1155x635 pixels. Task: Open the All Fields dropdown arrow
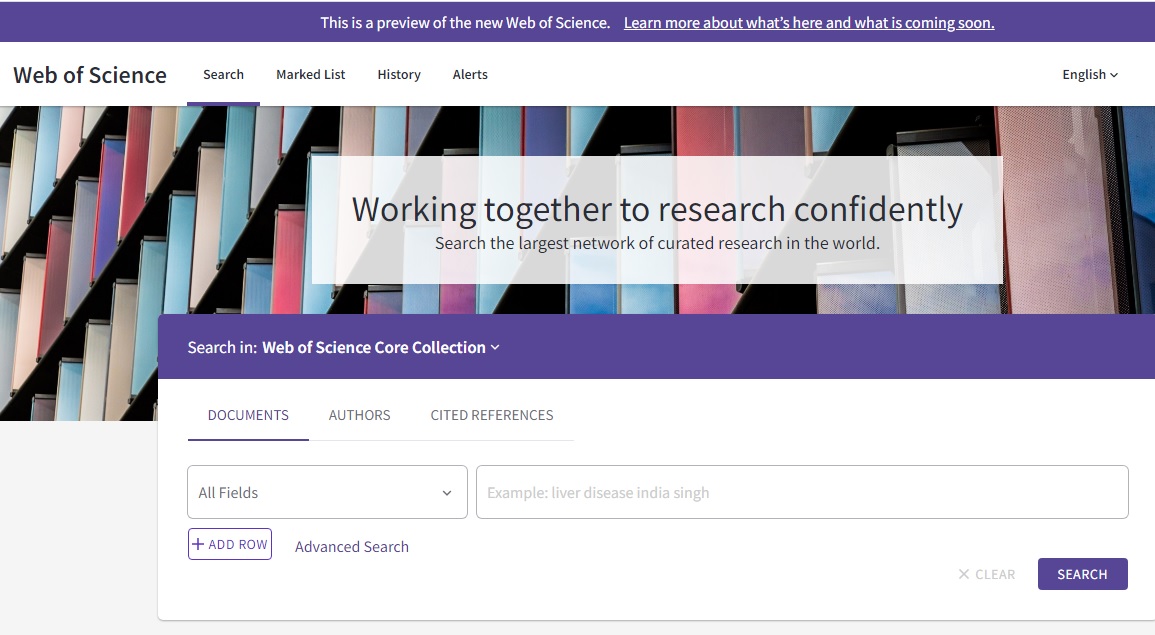446,492
